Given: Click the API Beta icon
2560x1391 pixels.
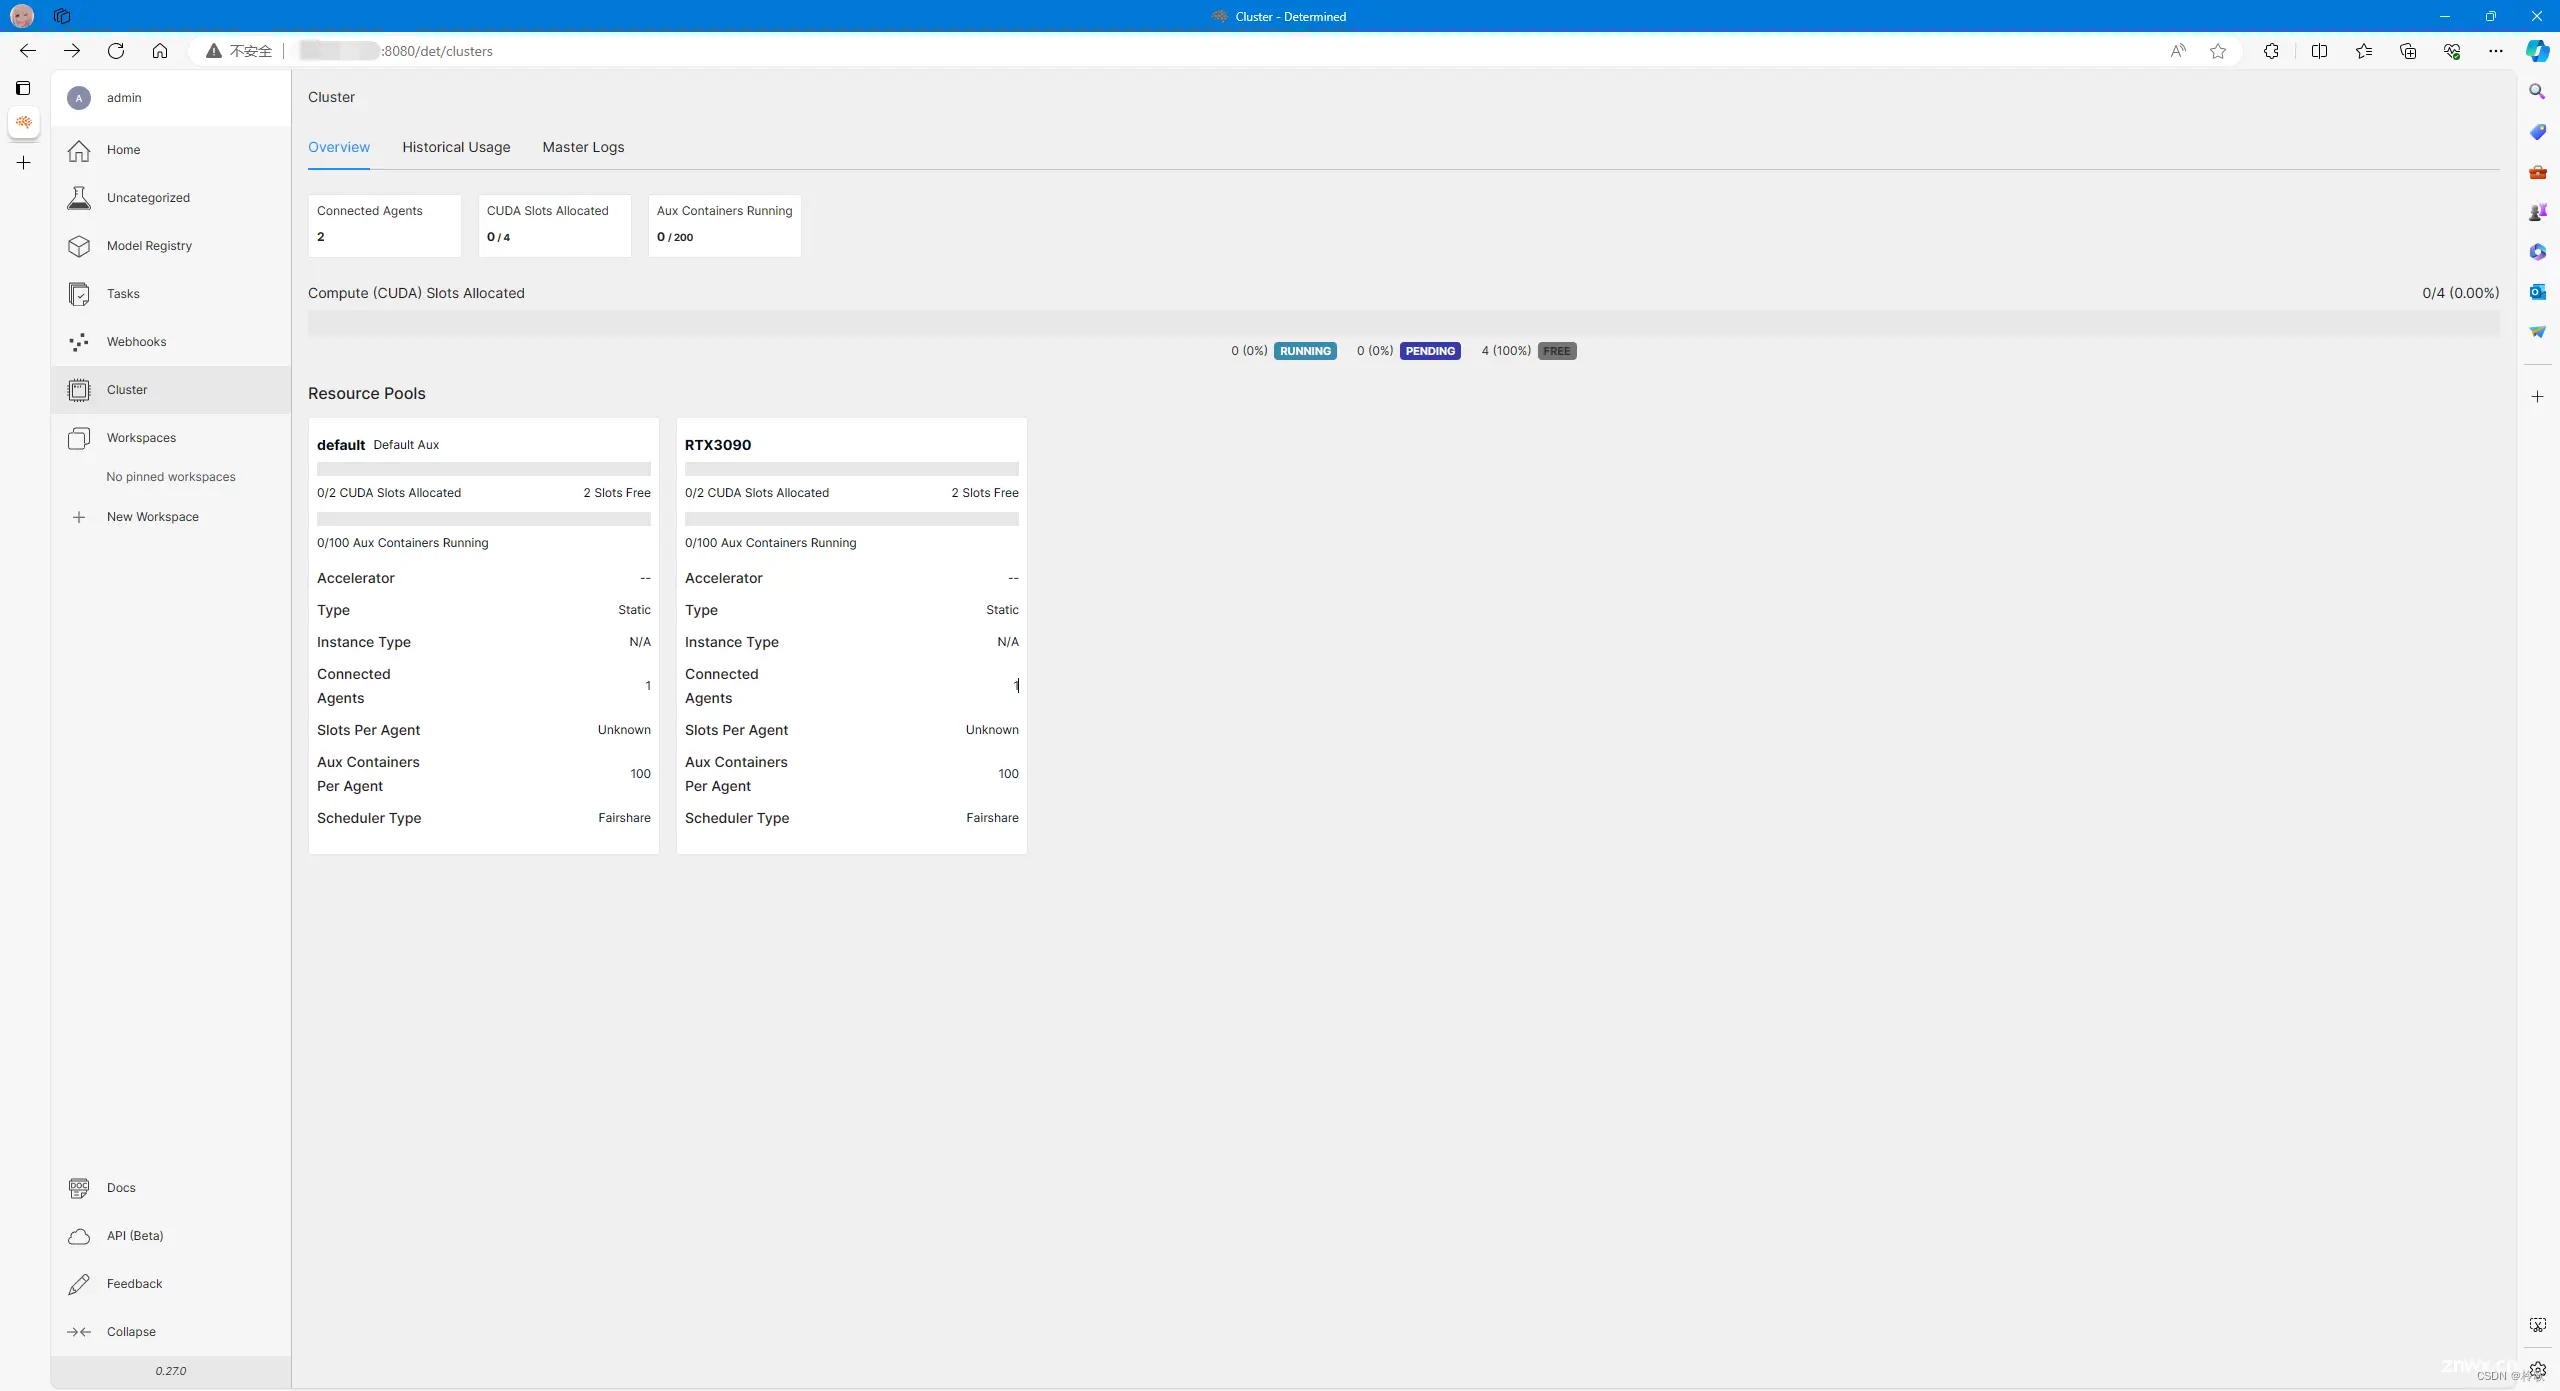Looking at the screenshot, I should (x=77, y=1235).
